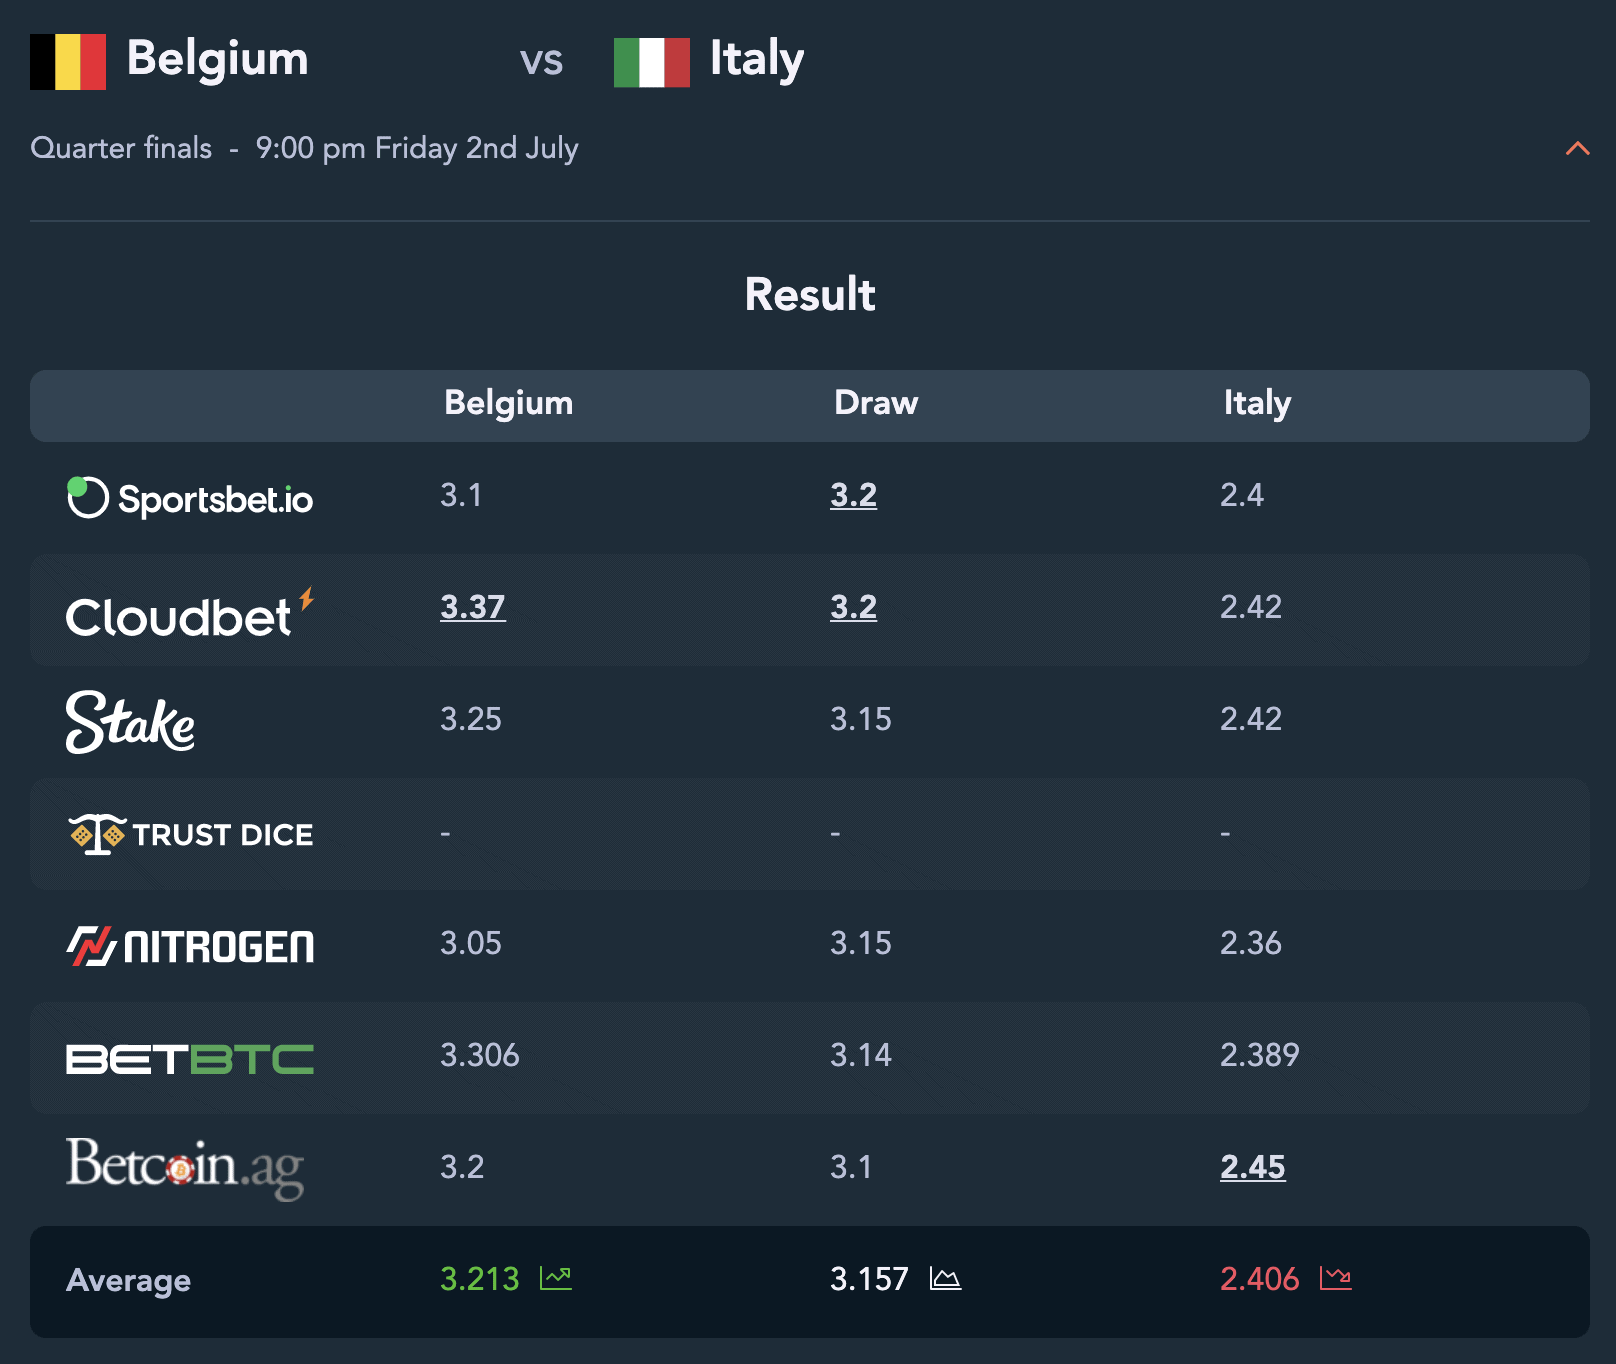
Task: Open the Sportsbet.io bookmaker logo
Action: (190, 498)
